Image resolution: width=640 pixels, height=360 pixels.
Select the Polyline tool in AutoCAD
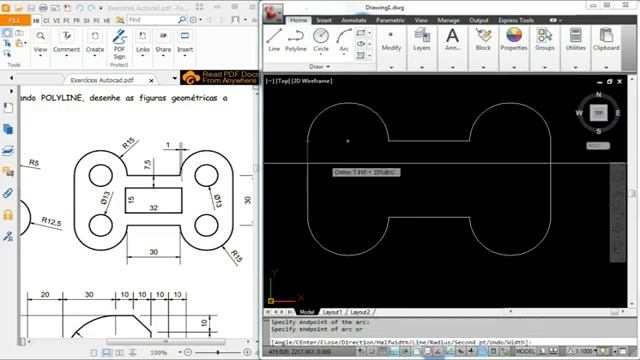[296, 40]
